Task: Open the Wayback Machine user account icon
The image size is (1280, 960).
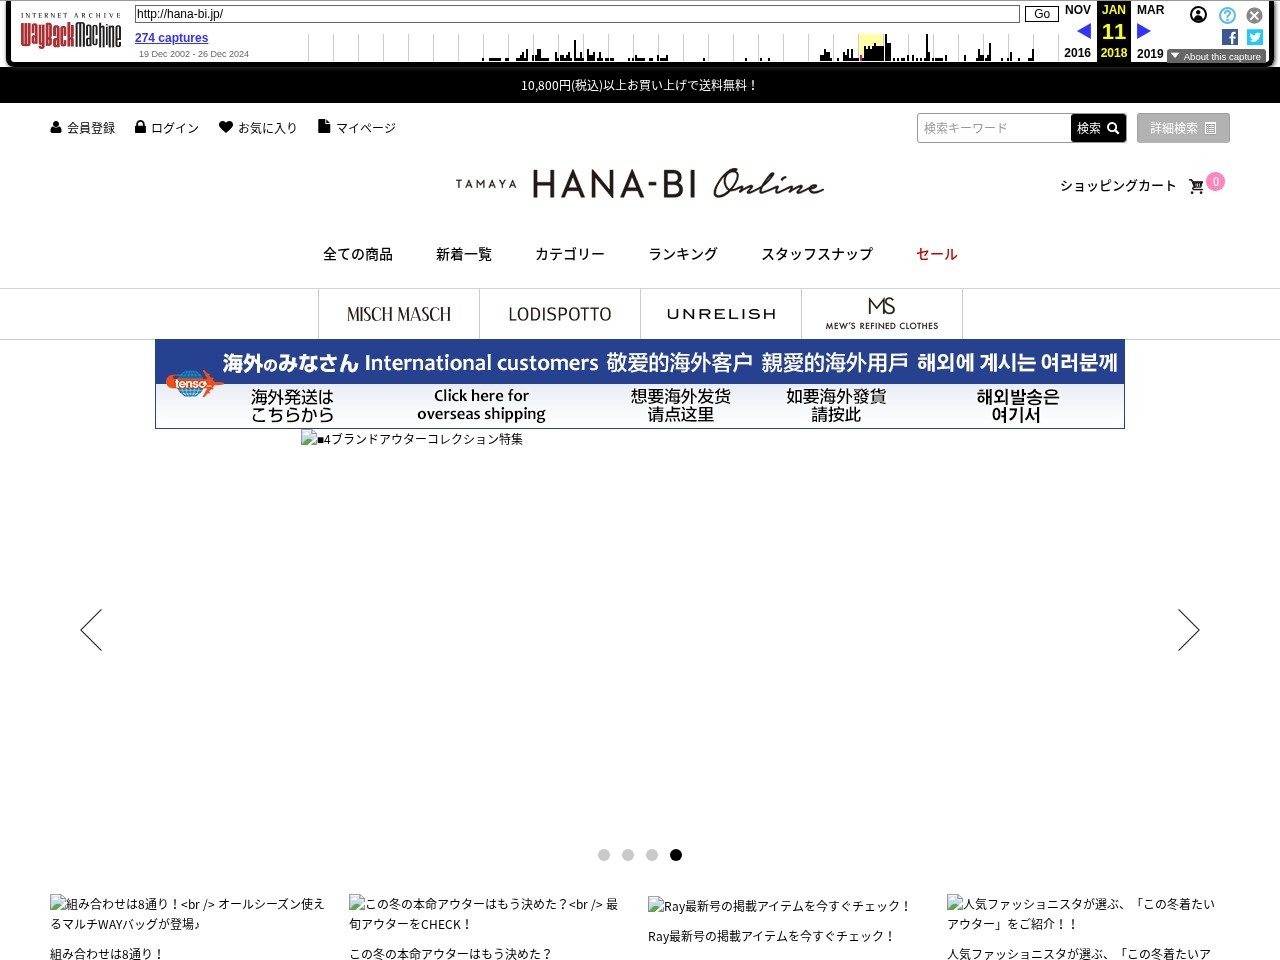Action: click(x=1198, y=15)
